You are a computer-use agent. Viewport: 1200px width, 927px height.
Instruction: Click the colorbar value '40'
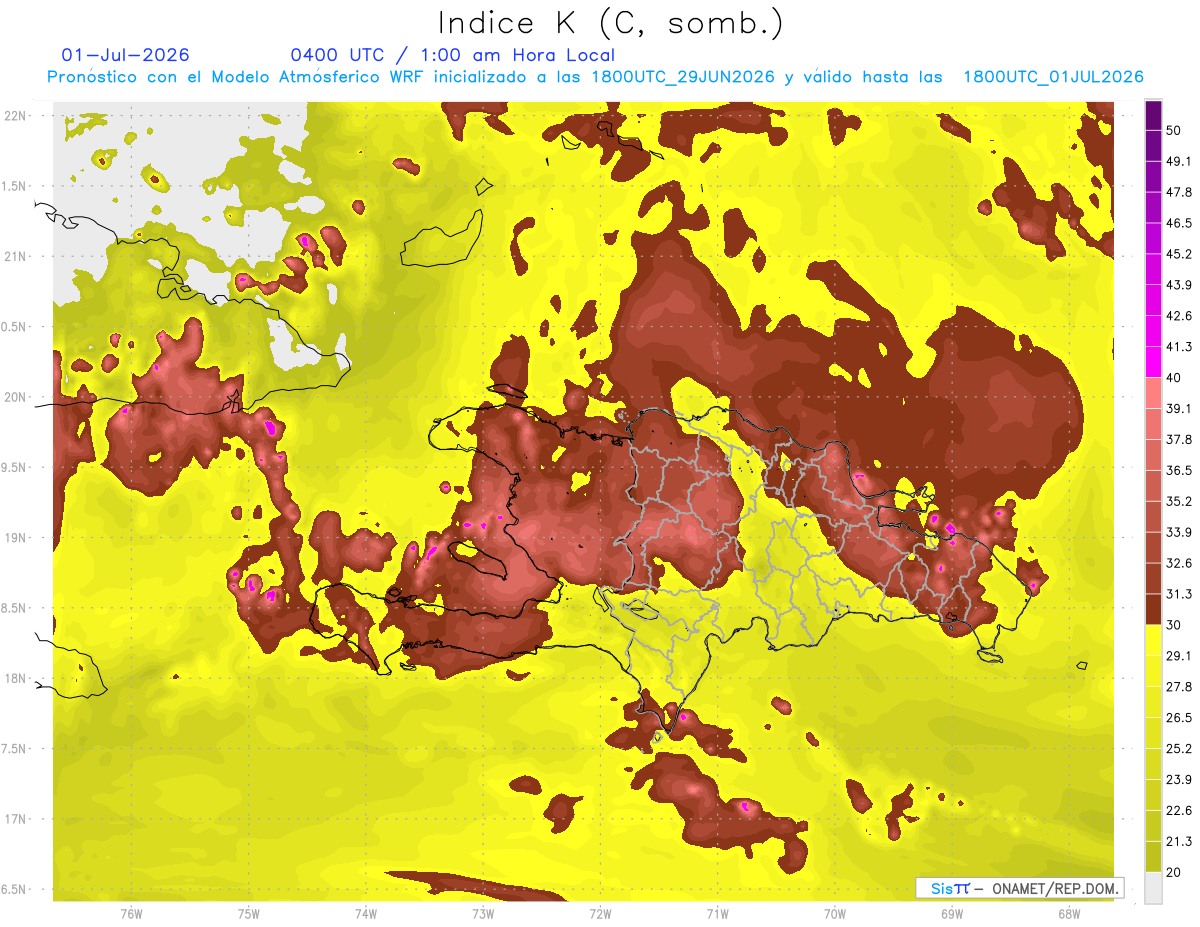[x=1174, y=378]
